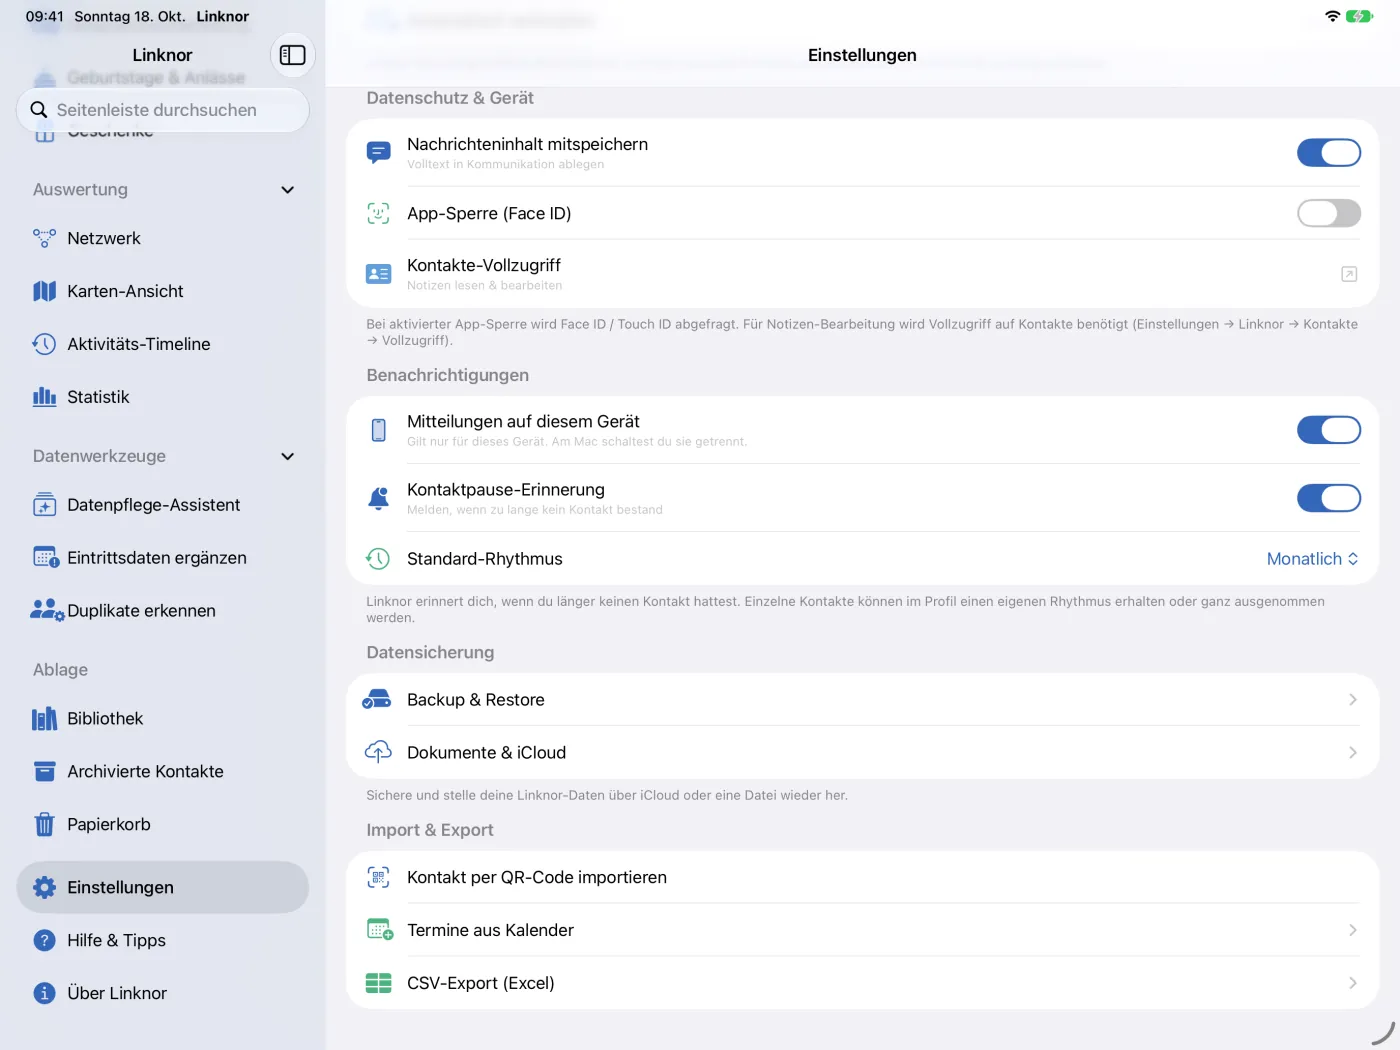Click the QR-Code import icon
The width and height of the screenshot is (1400, 1050).
[378, 878]
